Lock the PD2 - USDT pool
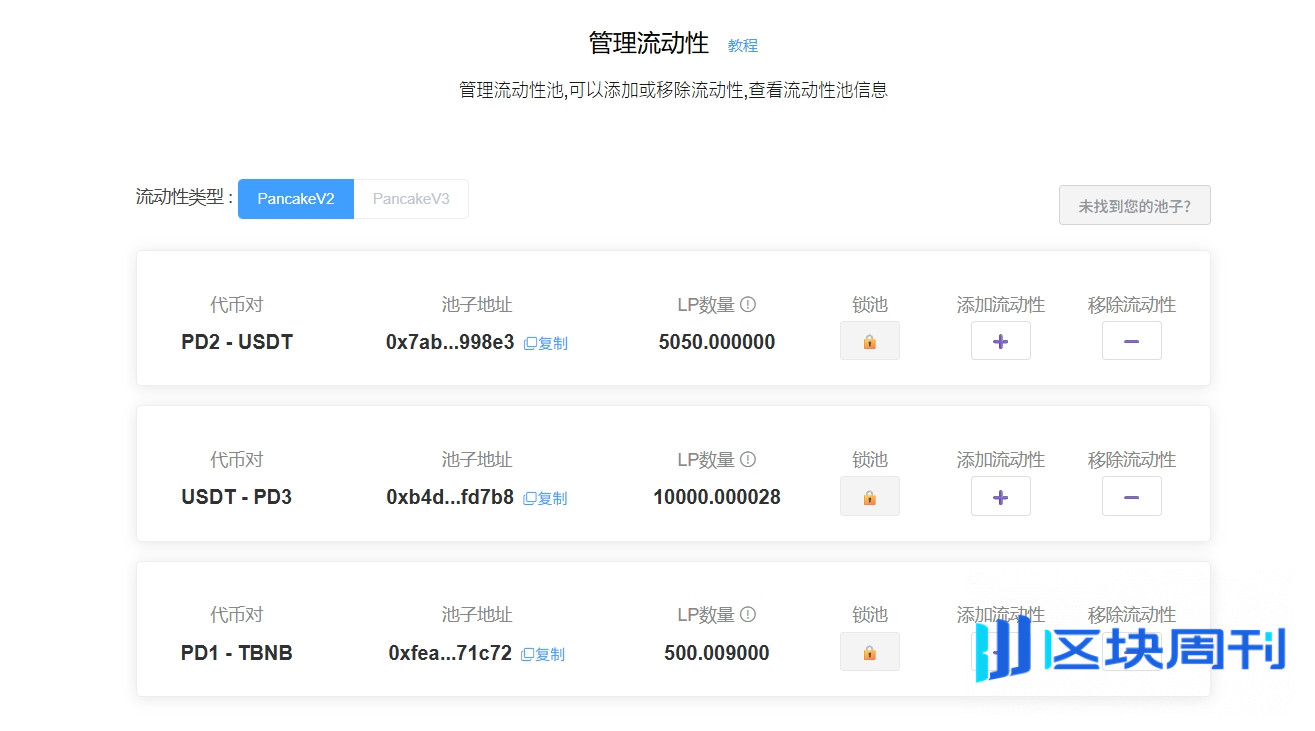The image size is (1315, 731). 869,341
